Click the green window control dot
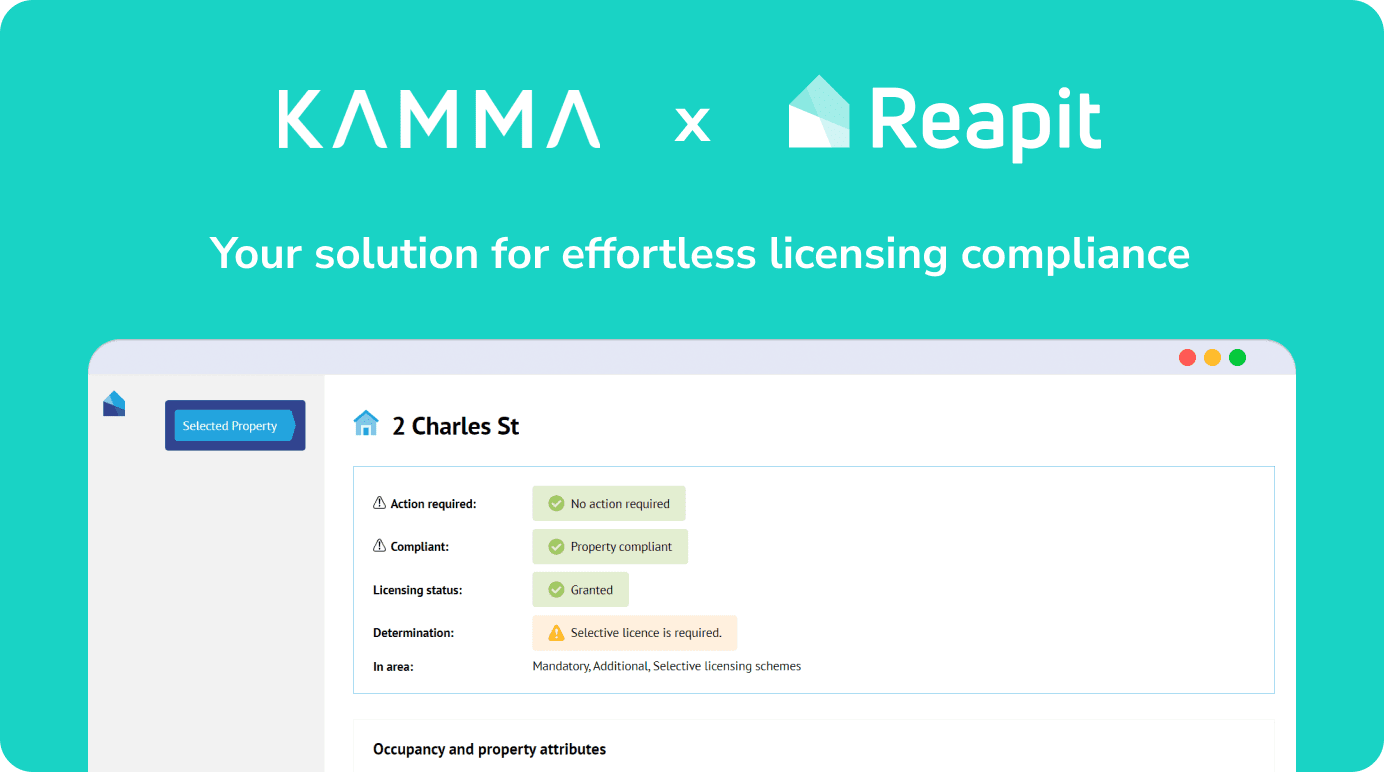1384x772 pixels. [1238, 358]
